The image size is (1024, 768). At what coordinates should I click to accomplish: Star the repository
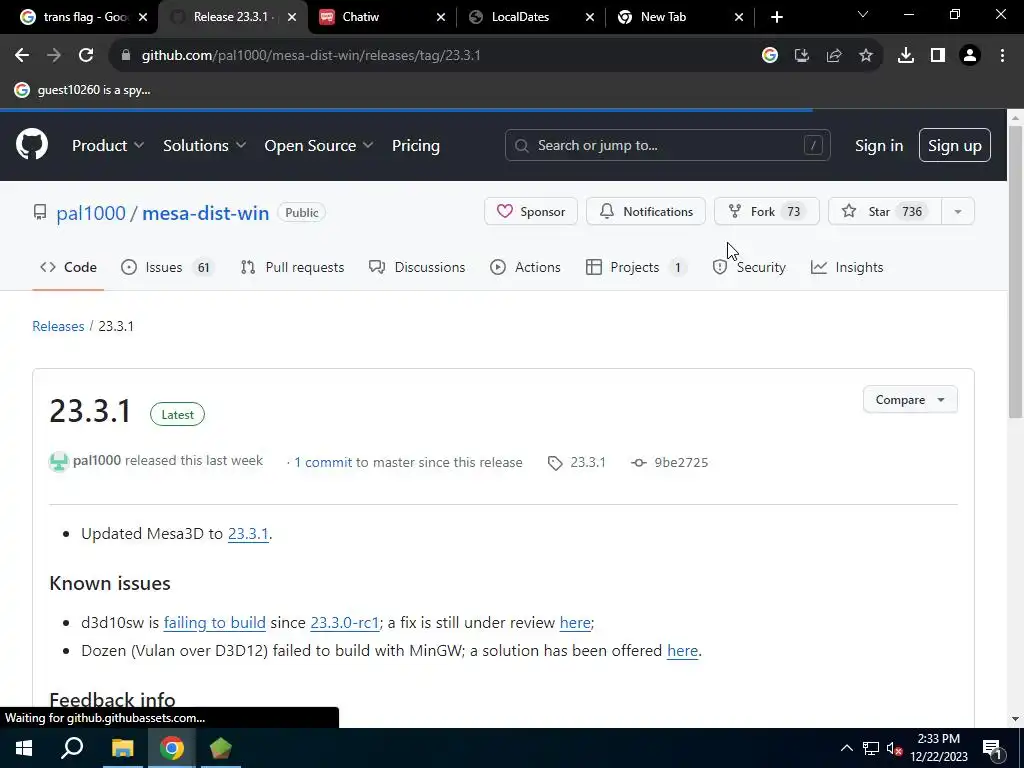point(885,212)
